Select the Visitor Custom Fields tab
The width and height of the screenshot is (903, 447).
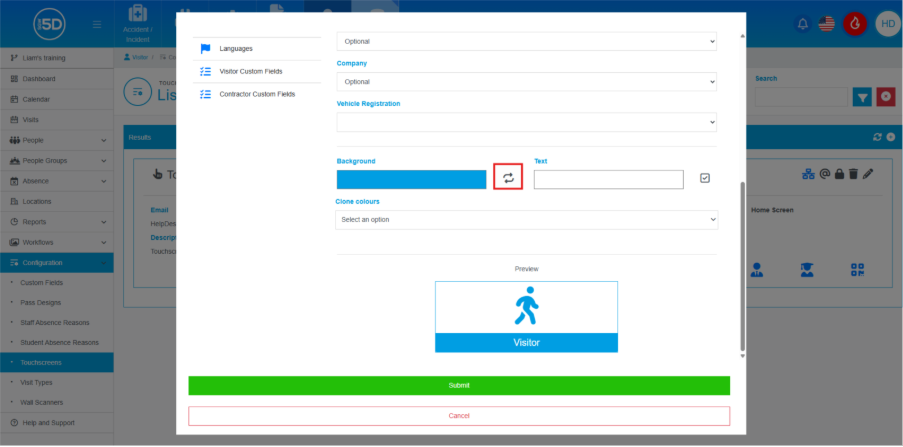tap(257, 71)
